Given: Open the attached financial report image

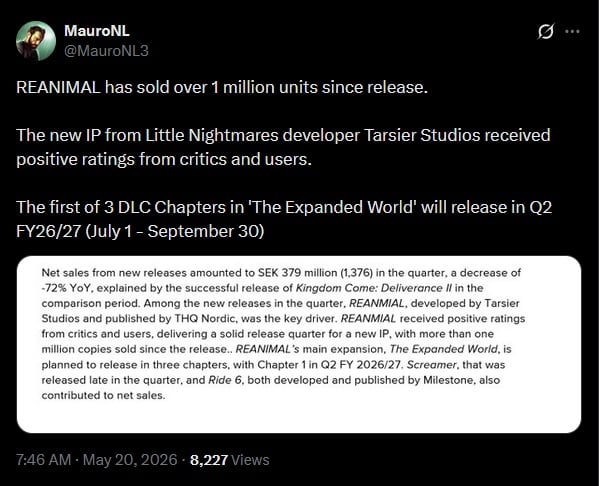Looking at the screenshot, I should point(299,344).
